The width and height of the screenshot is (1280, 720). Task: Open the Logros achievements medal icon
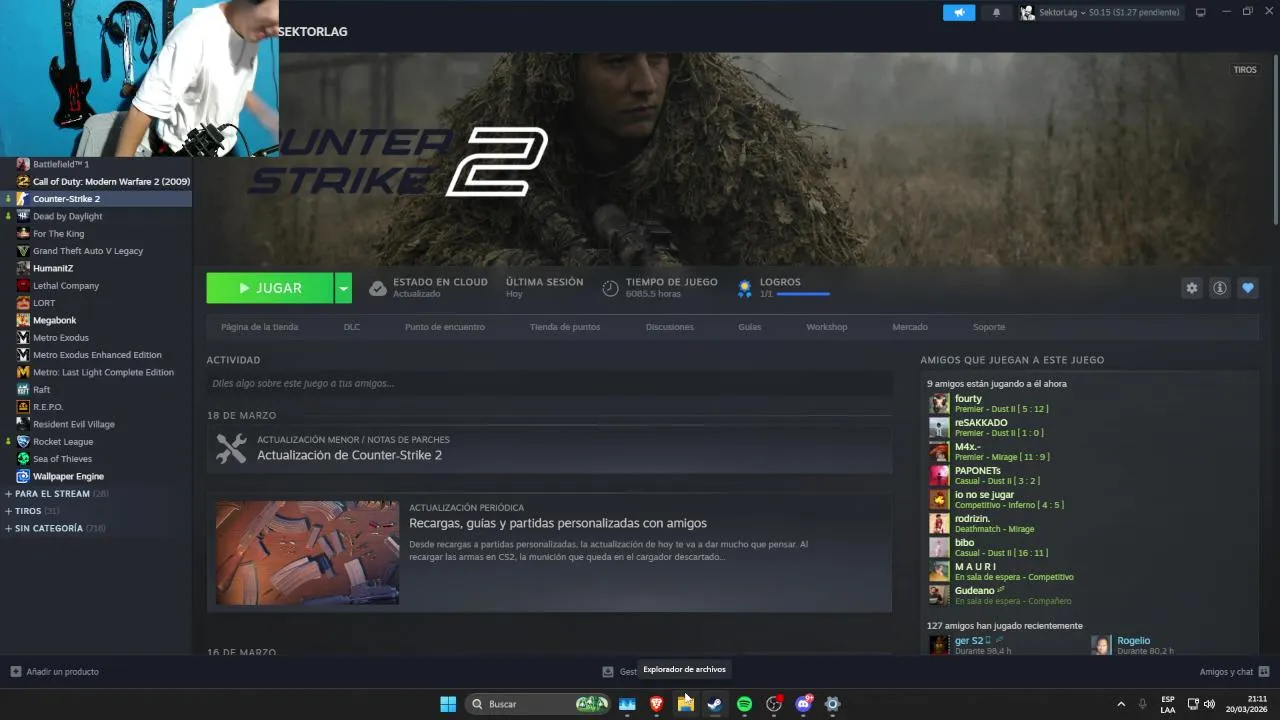click(x=744, y=289)
